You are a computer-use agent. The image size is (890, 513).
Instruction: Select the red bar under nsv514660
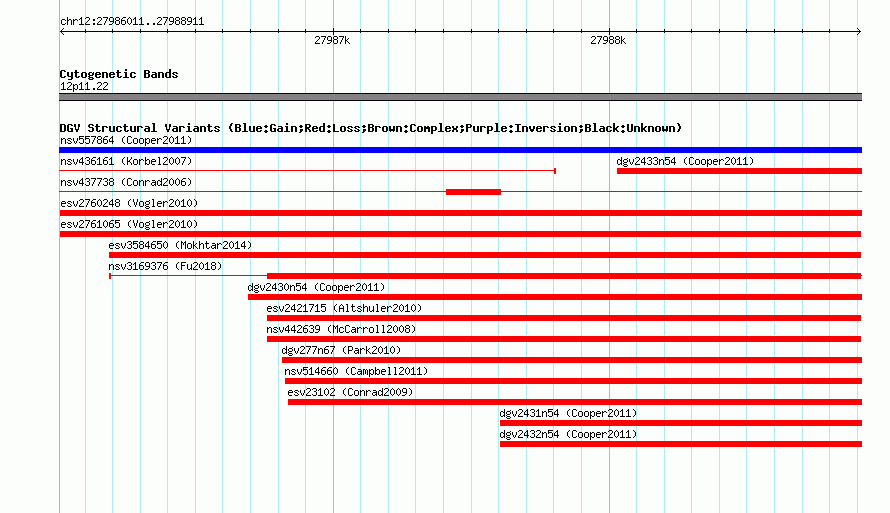tap(573, 381)
